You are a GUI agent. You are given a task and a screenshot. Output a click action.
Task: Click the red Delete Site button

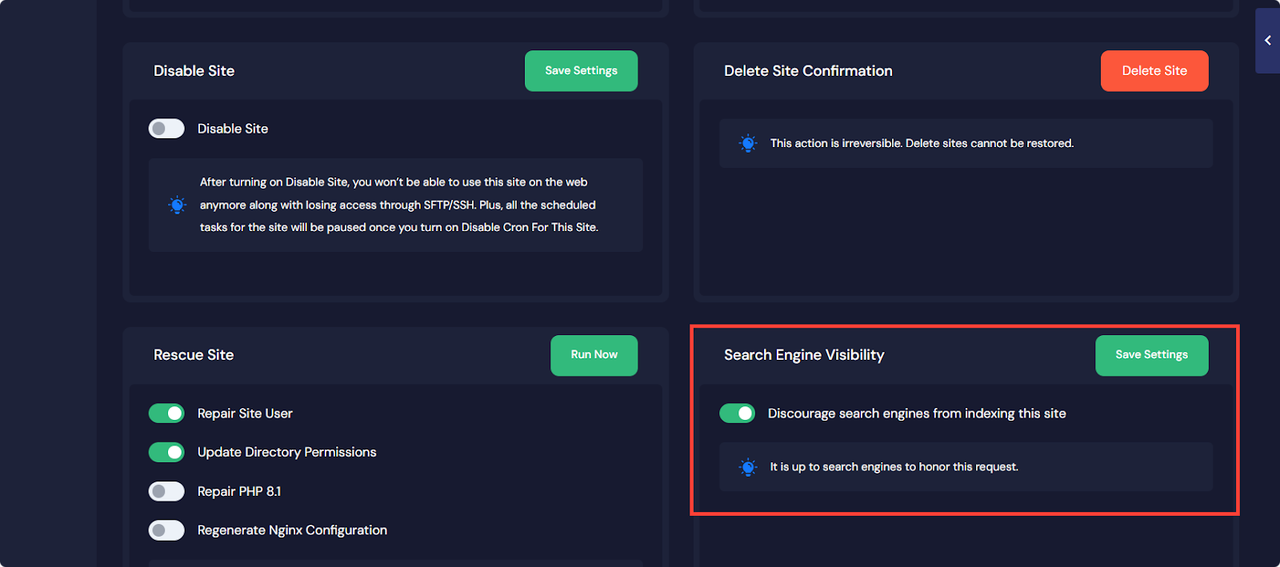click(x=1154, y=71)
